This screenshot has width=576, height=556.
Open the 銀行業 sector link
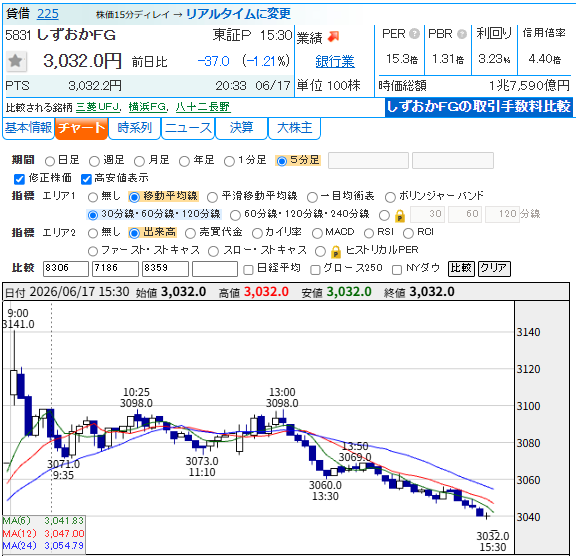(x=335, y=61)
